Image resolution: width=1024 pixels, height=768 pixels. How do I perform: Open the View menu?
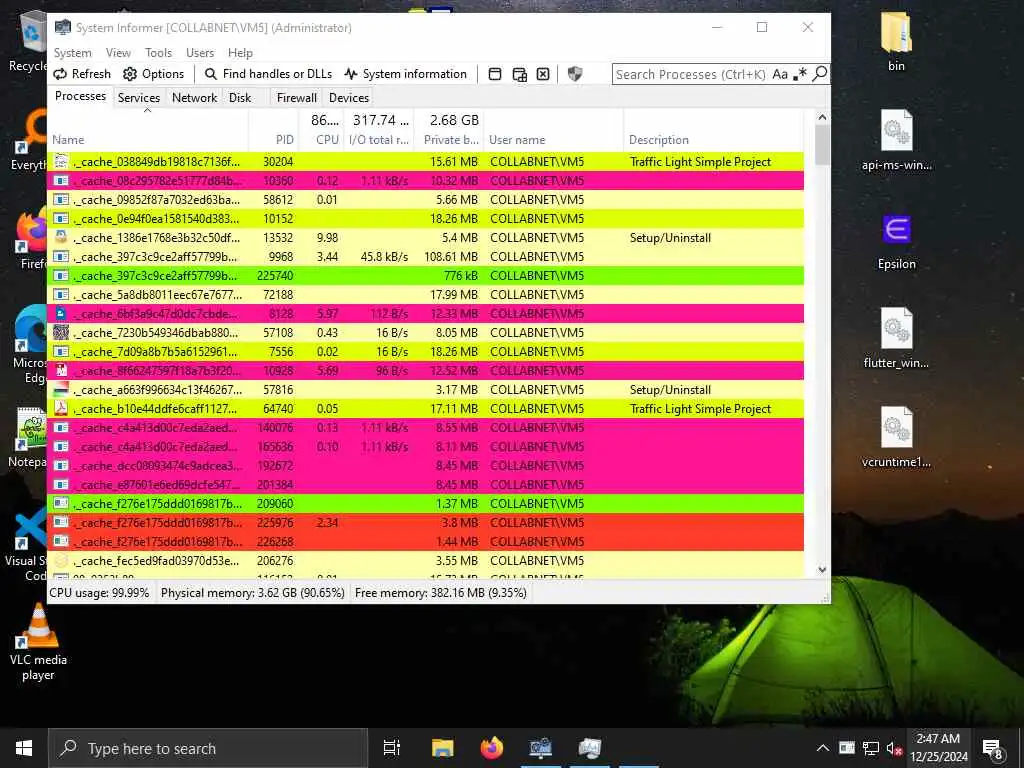tap(118, 53)
